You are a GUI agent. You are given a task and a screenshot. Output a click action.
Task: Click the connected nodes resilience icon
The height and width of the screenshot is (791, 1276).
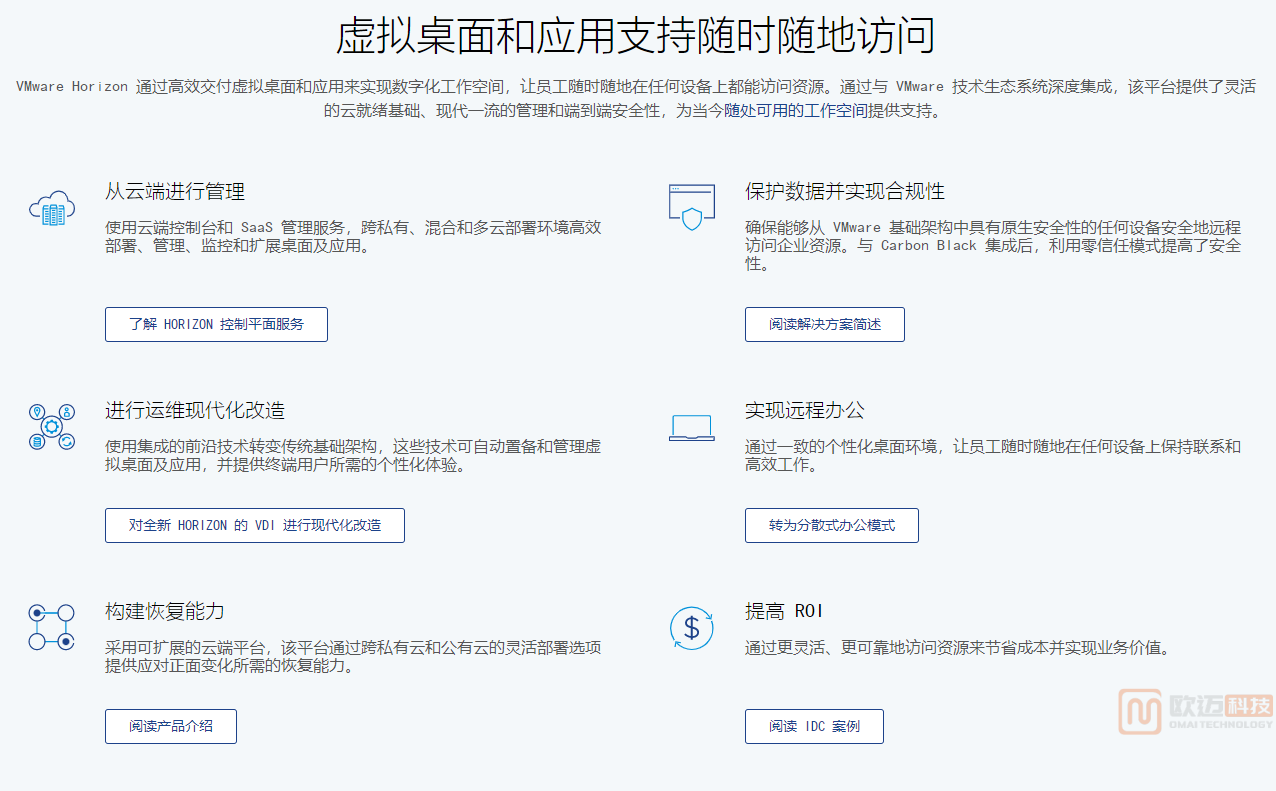click(52, 627)
